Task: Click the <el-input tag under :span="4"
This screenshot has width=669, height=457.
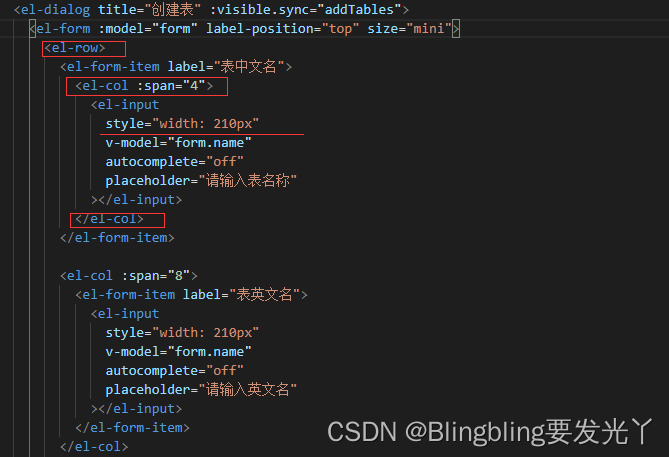Action: click(125, 105)
